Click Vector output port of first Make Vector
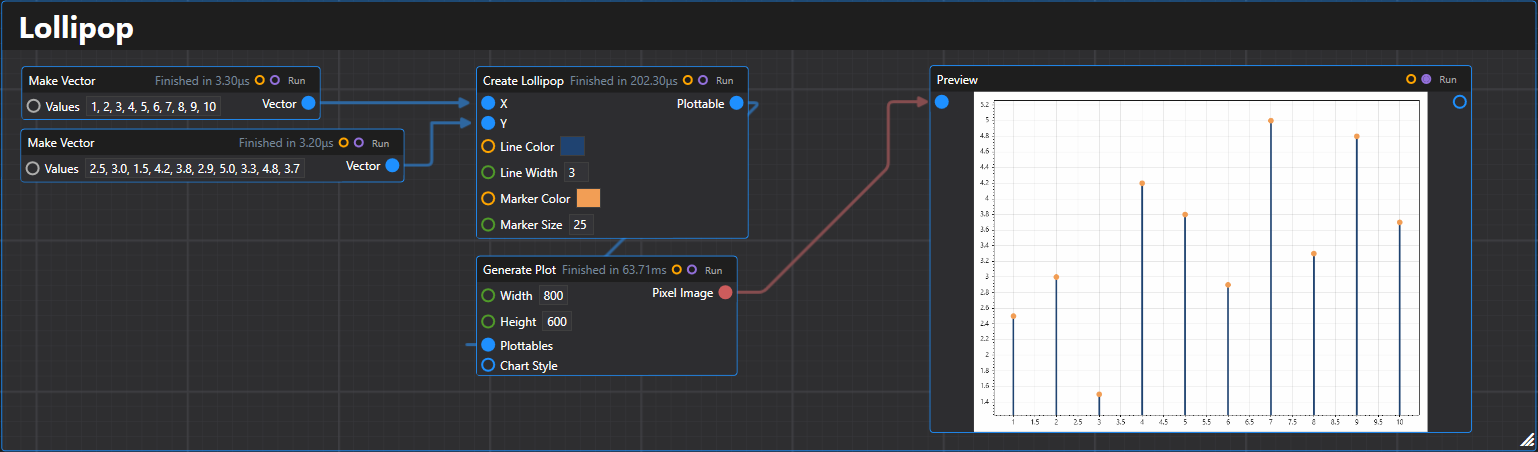The width and height of the screenshot is (1538, 452). 308,103
